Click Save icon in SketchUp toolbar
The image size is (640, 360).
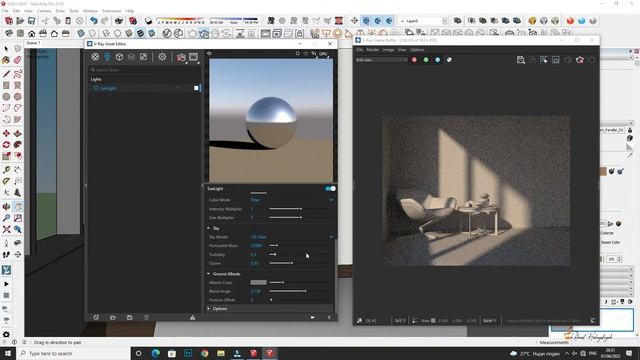(x=31, y=20)
